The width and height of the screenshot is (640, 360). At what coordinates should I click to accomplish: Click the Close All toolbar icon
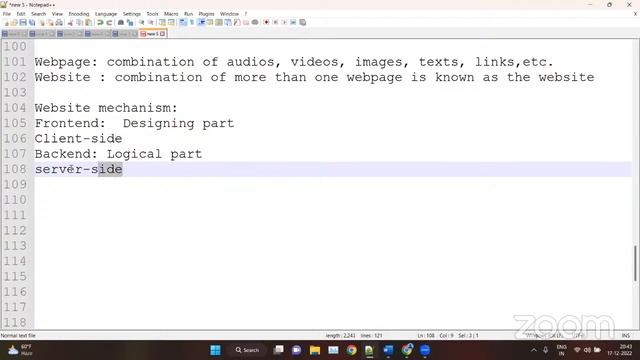pos(50,23)
